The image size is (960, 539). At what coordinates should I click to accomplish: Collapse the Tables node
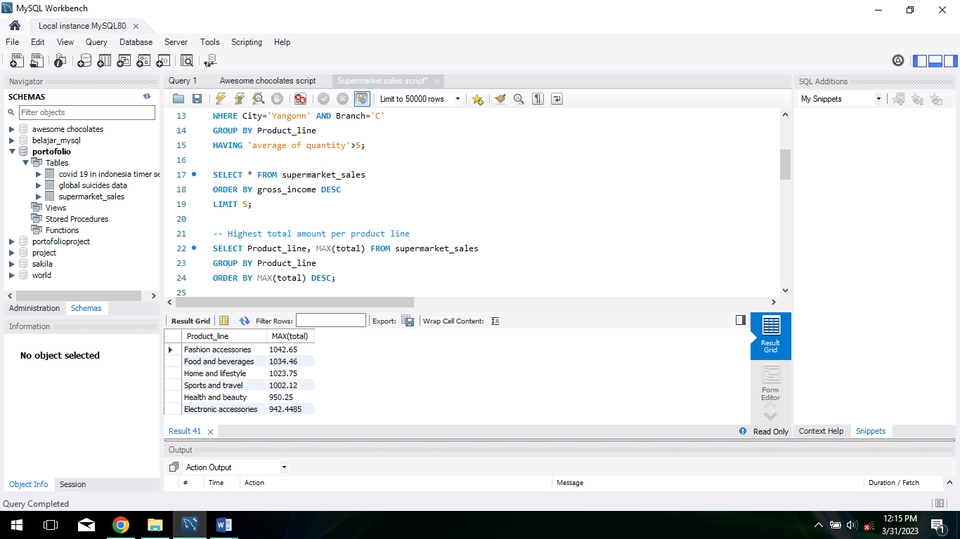(x=25, y=163)
